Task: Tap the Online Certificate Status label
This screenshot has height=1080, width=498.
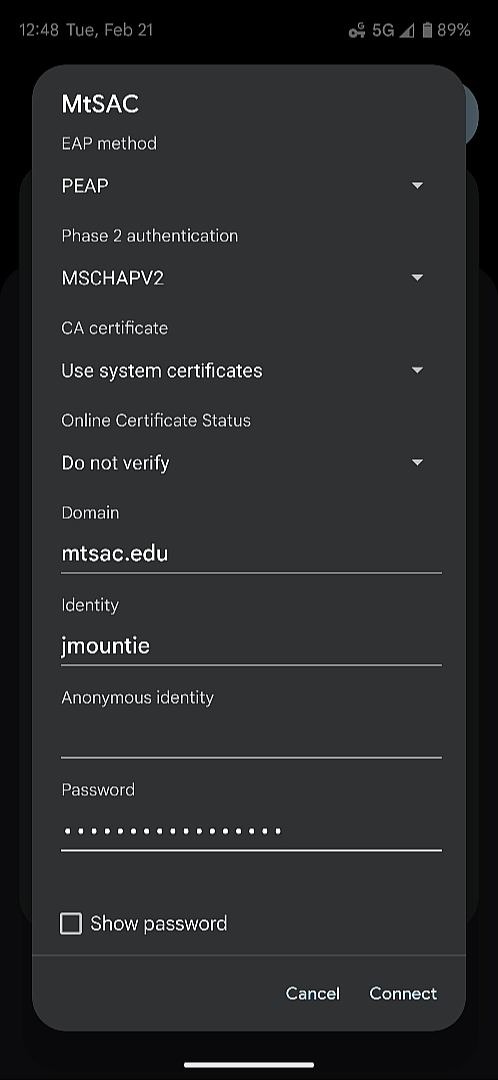Action: [156, 420]
